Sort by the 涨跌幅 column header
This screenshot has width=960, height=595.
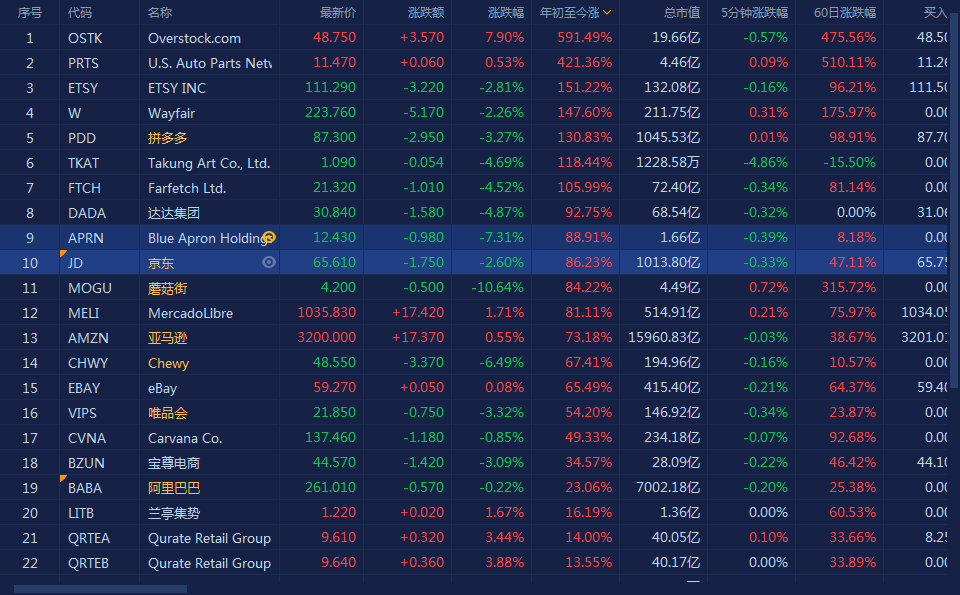tap(506, 12)
